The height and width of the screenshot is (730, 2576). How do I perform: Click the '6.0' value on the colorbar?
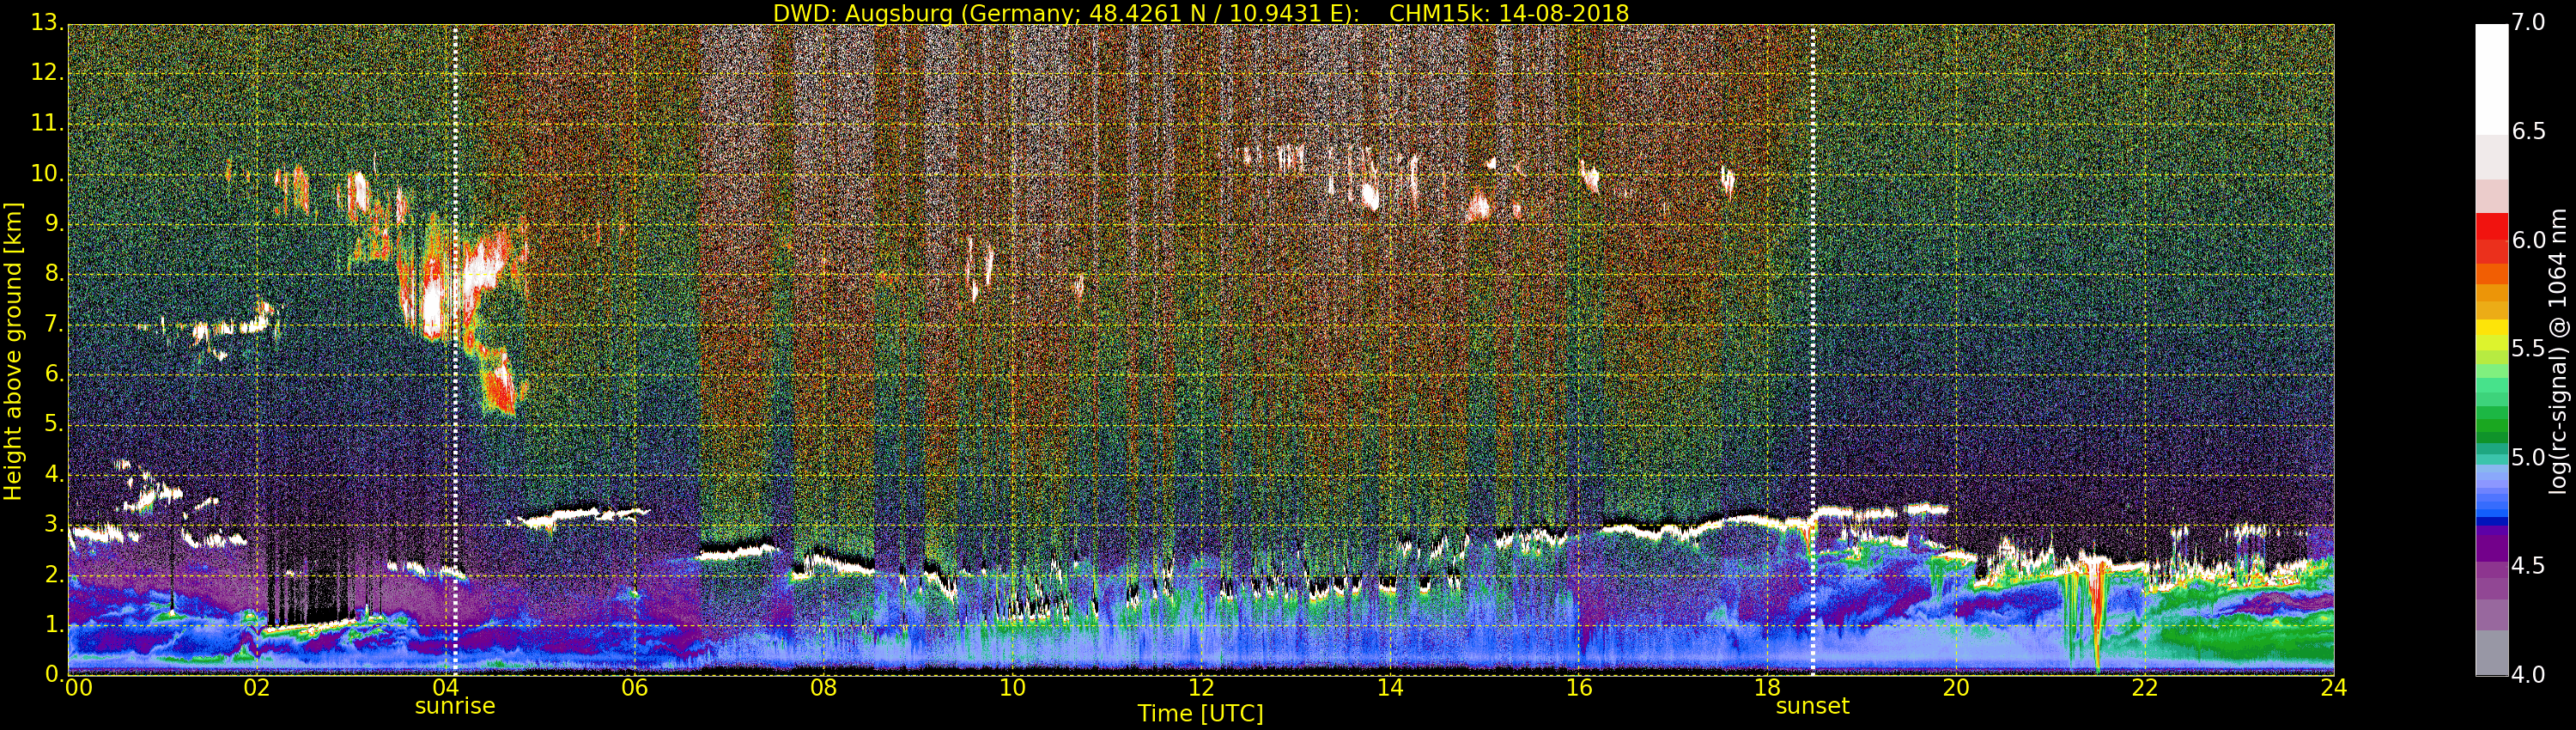[x=2530, y=240]
